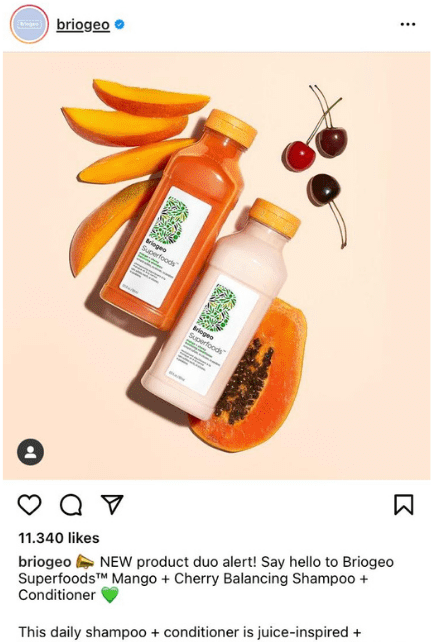The width and height of the screenshot is (434, 642).
Task: Click the orange shampoo bottle in photo
Action: tap(176, 221)
